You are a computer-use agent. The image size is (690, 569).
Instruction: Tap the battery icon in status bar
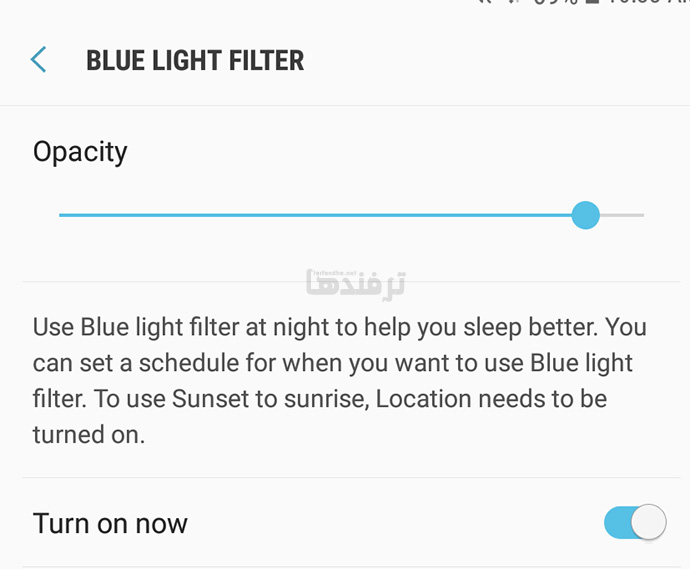click(x=593, y=2)
